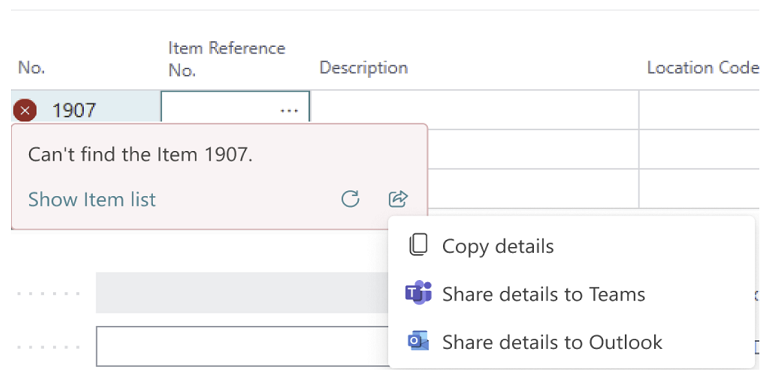The width and height of the screenshot is (780, 380).
Task: Click the red error icon beside 1907
Action: pos(25,110)
